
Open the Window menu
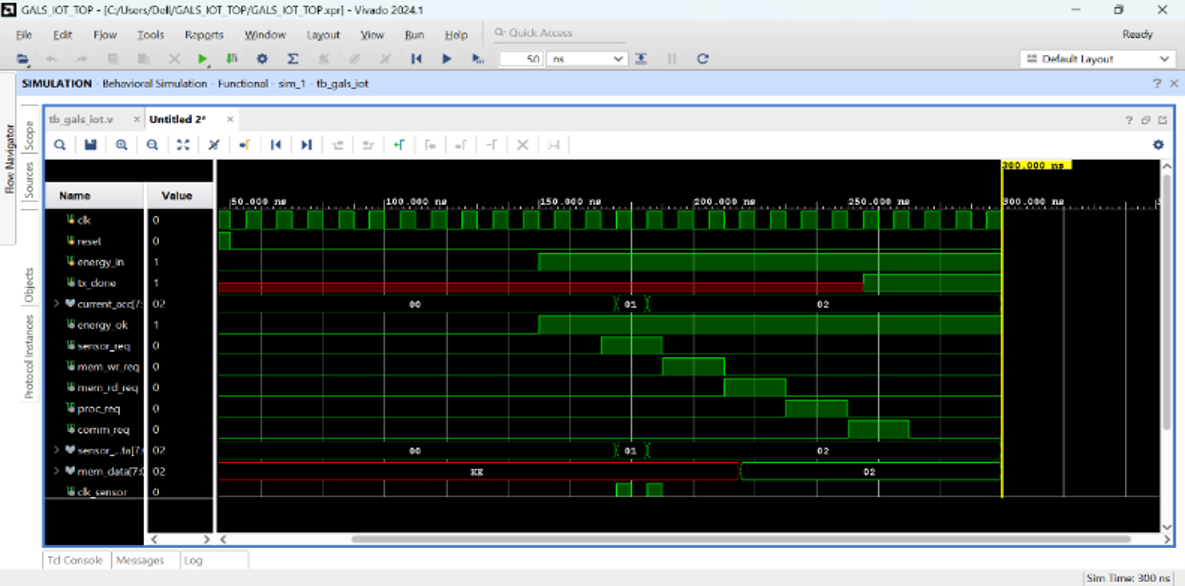point(265,35)
